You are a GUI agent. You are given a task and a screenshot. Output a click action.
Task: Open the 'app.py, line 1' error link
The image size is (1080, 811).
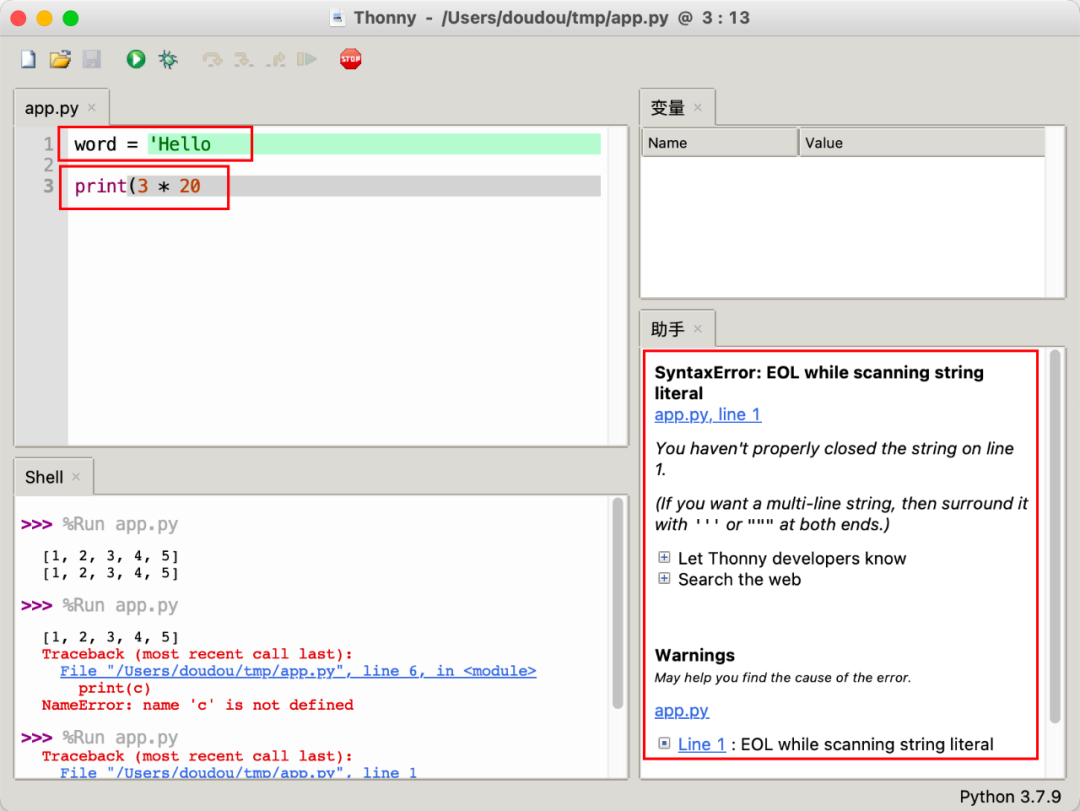707,414
